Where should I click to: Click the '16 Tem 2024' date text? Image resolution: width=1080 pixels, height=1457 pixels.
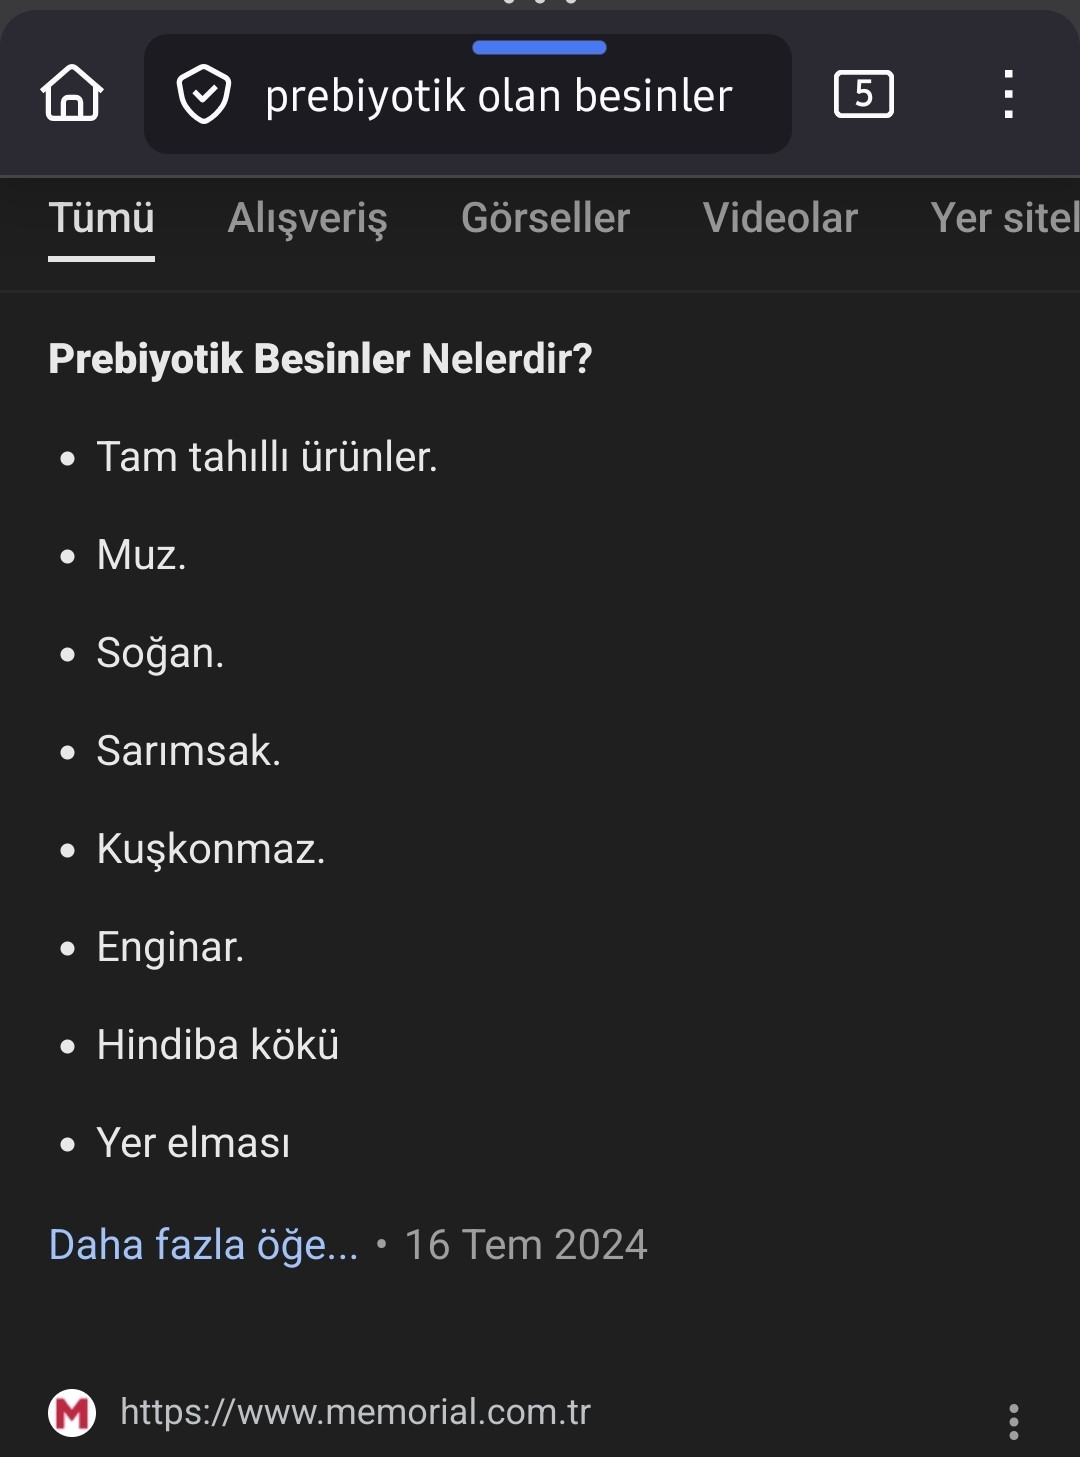point(526,1245)
